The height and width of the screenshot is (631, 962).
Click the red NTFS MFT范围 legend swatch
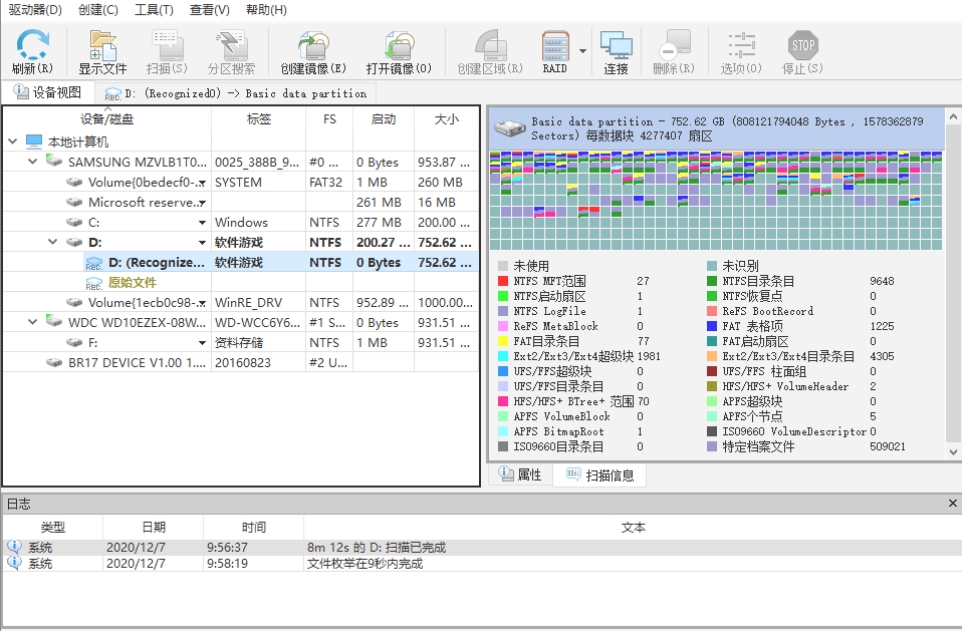pyautogui.click(x=503, y=282)
